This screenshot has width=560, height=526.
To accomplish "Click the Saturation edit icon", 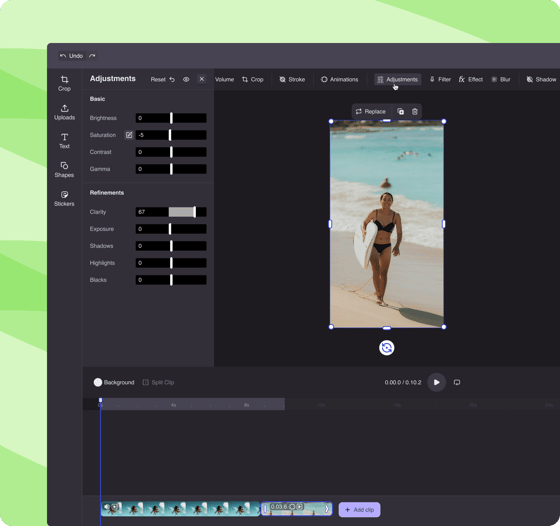I will 129,135.
